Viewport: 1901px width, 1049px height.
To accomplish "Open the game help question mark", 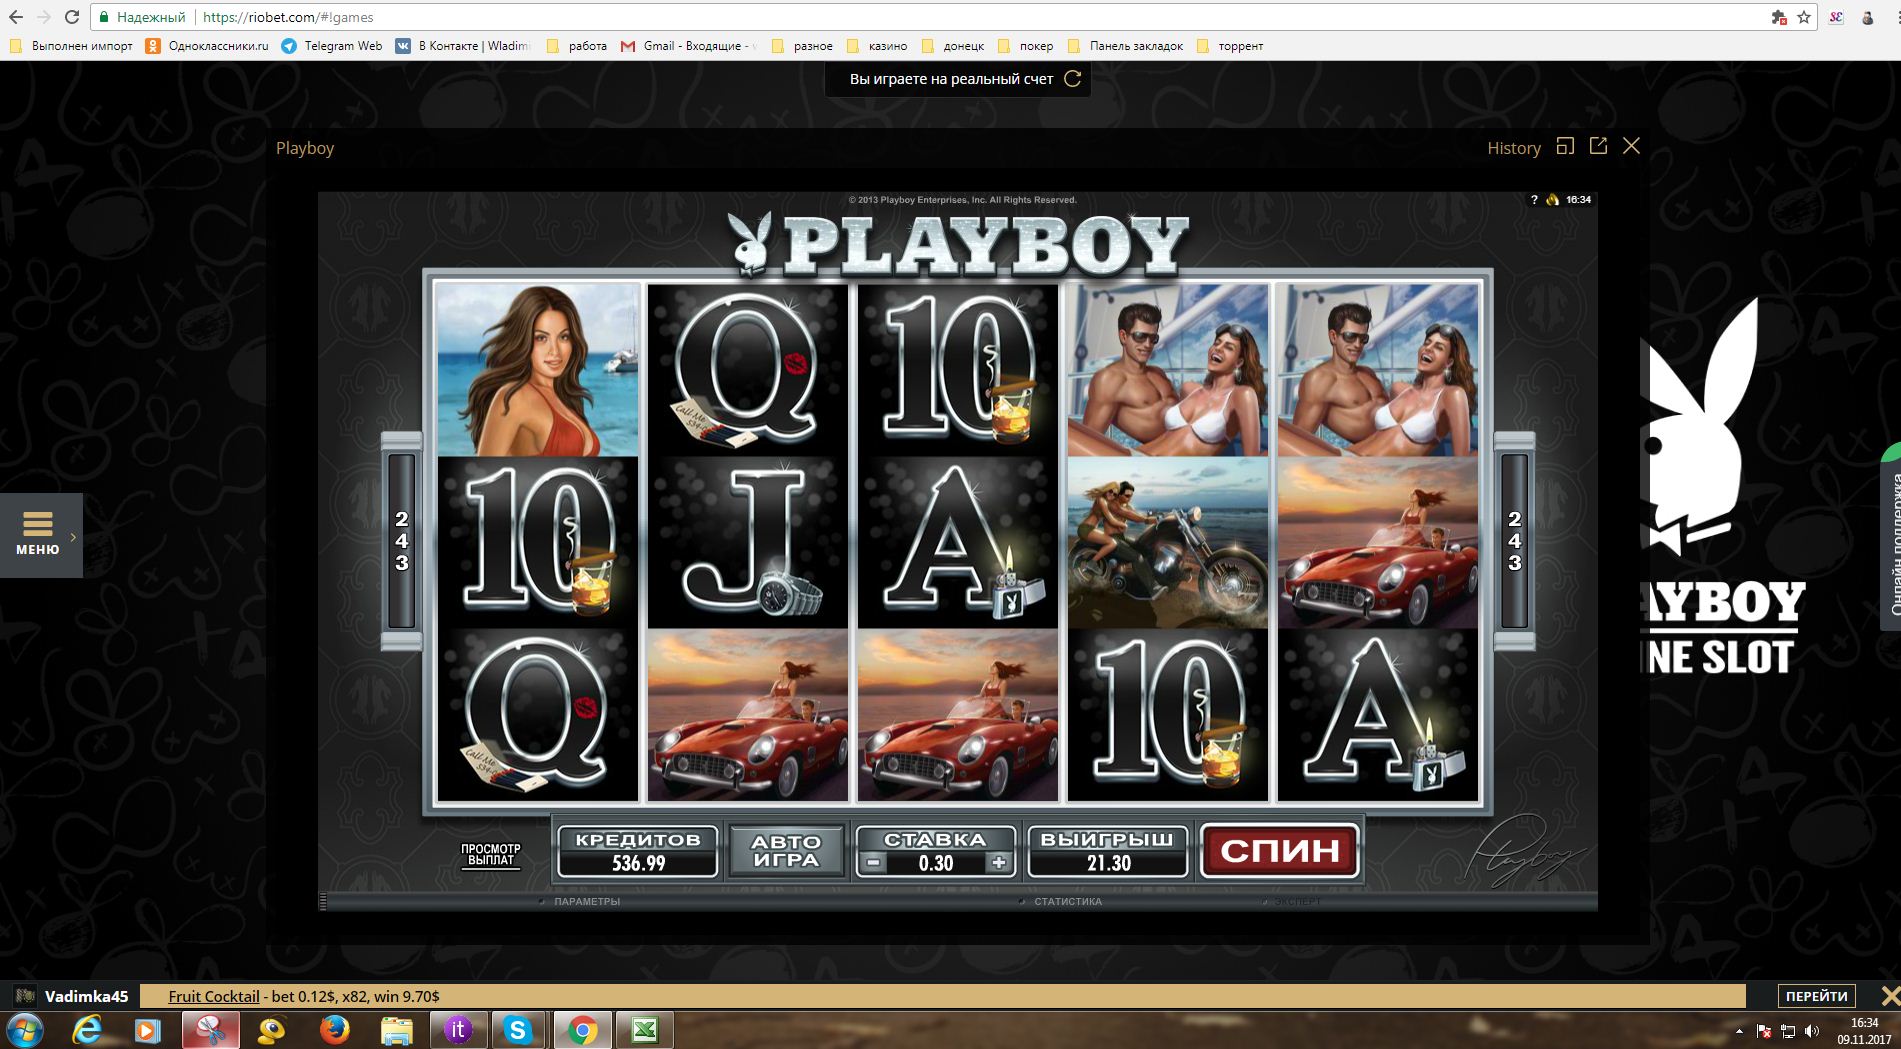I will tap(1534, 200).
